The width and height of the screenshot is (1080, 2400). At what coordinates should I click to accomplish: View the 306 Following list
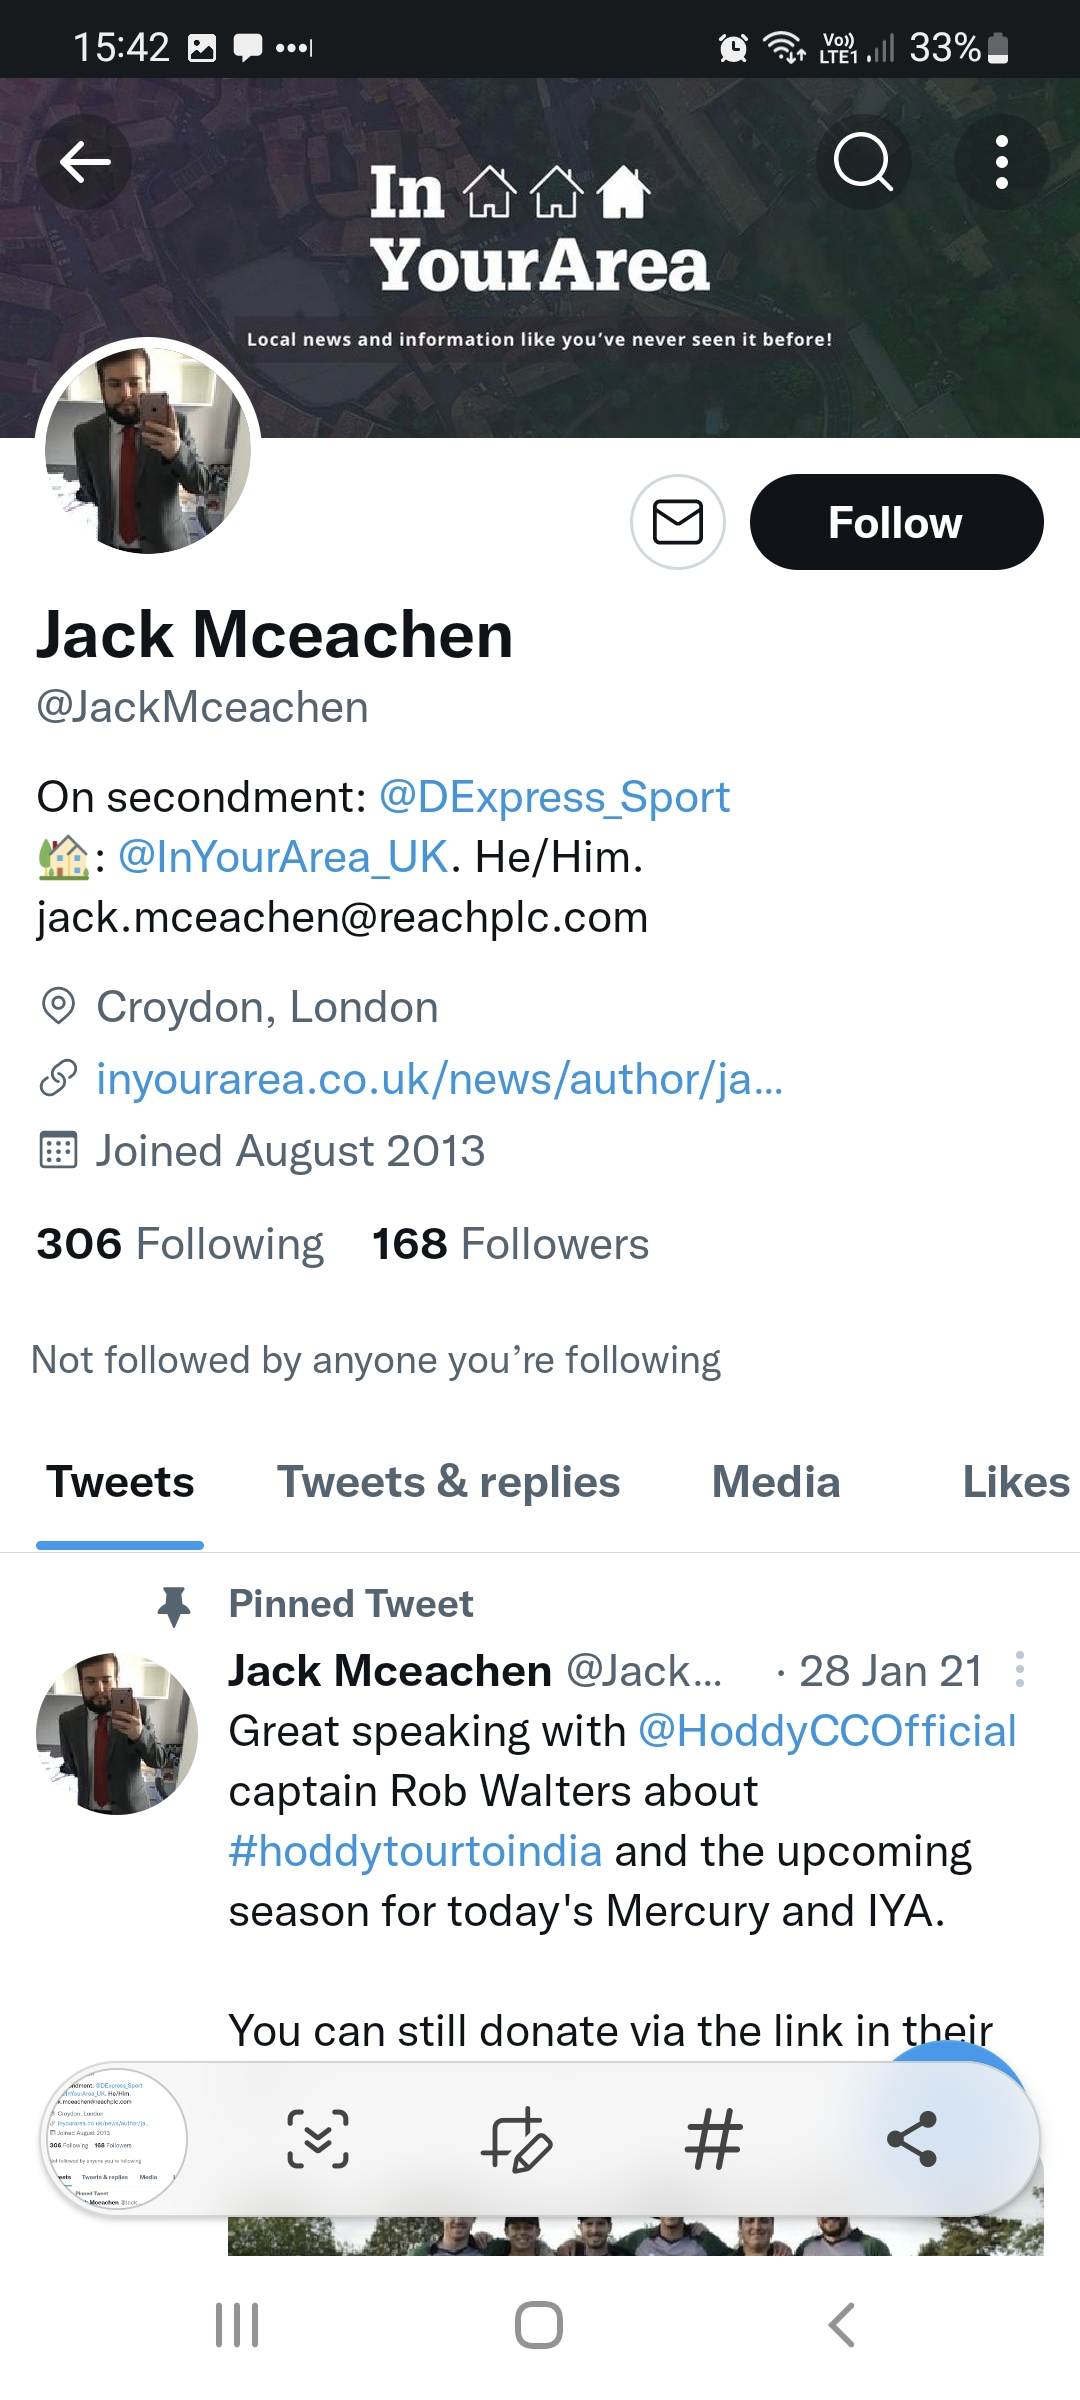tap(180, 1245)
